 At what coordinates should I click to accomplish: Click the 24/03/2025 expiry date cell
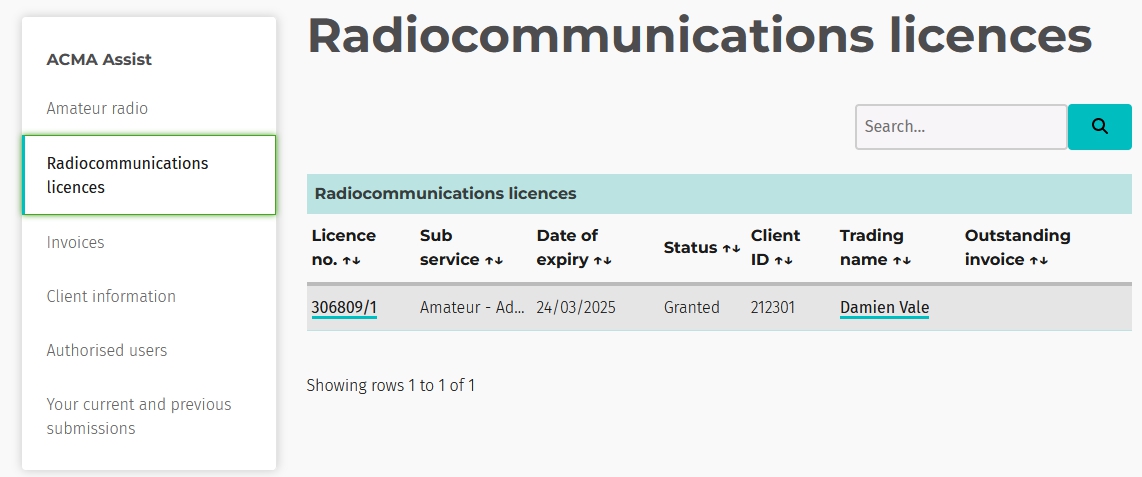[576, 308]
